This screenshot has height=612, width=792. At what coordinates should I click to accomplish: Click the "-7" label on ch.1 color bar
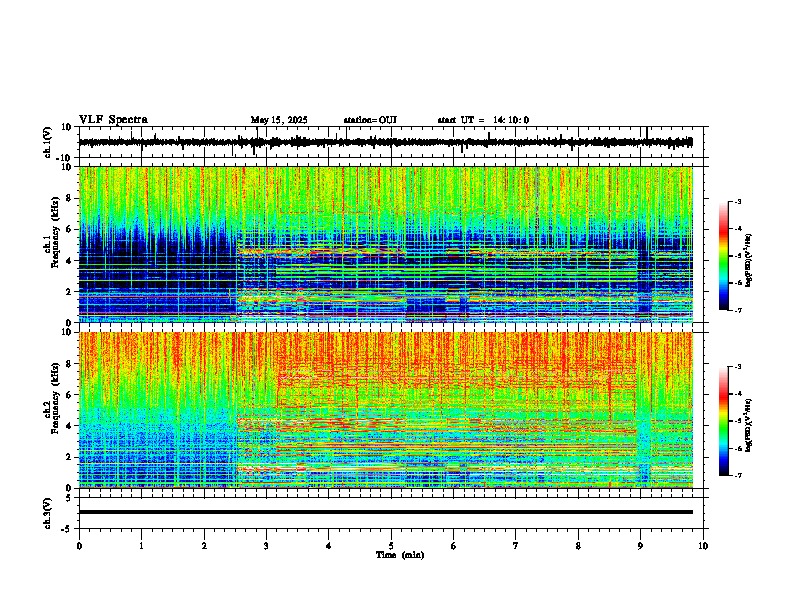pyautogui.click(x=738, y=310)
